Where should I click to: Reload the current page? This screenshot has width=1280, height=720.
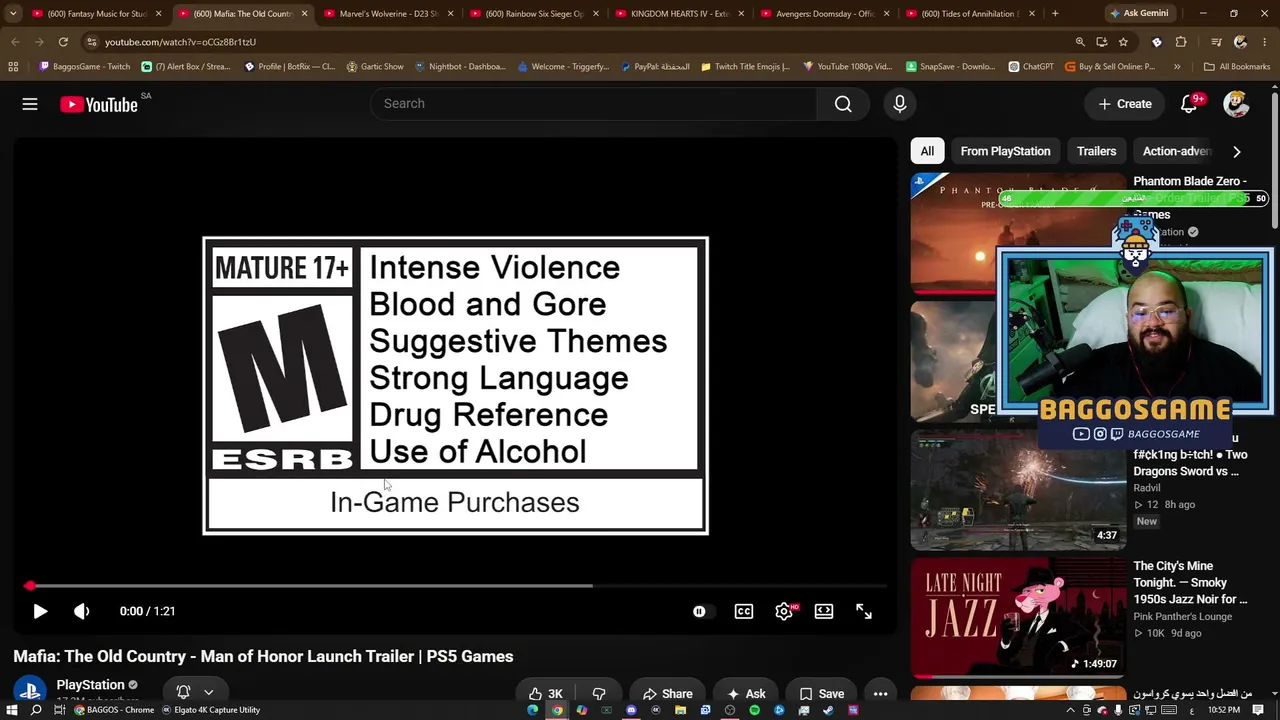click(63, 42)
